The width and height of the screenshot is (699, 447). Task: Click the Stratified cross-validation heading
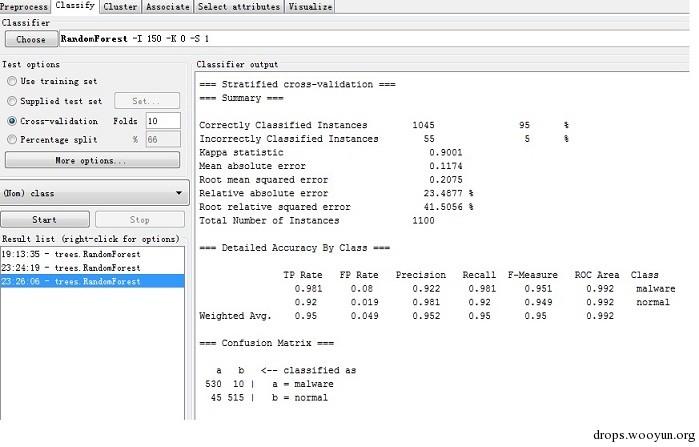[297, 84]
